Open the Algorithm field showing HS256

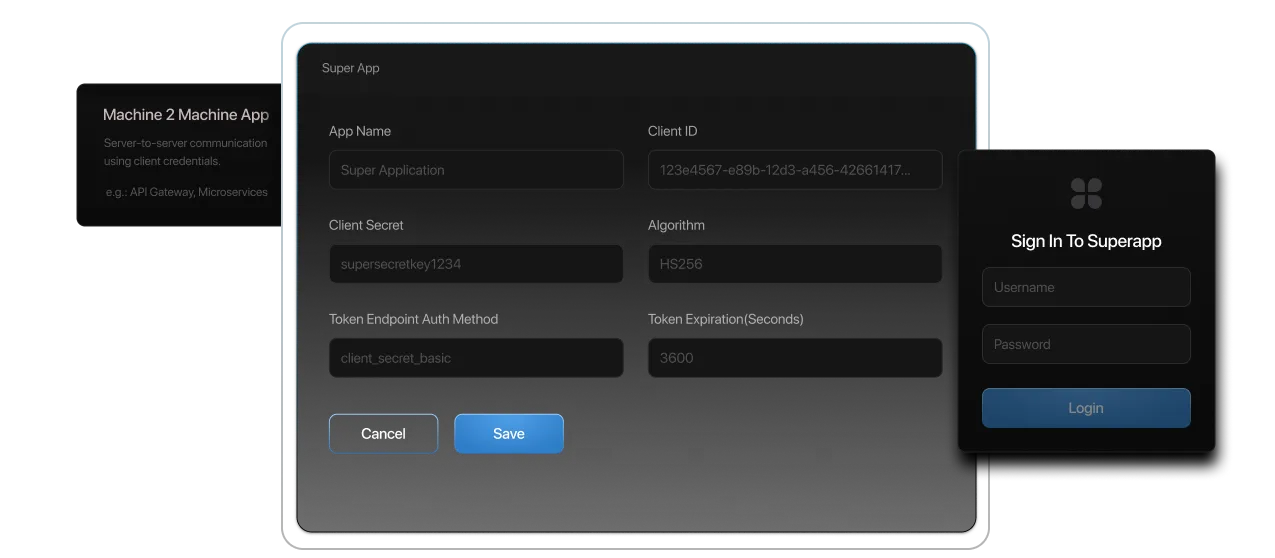[794, 264]
